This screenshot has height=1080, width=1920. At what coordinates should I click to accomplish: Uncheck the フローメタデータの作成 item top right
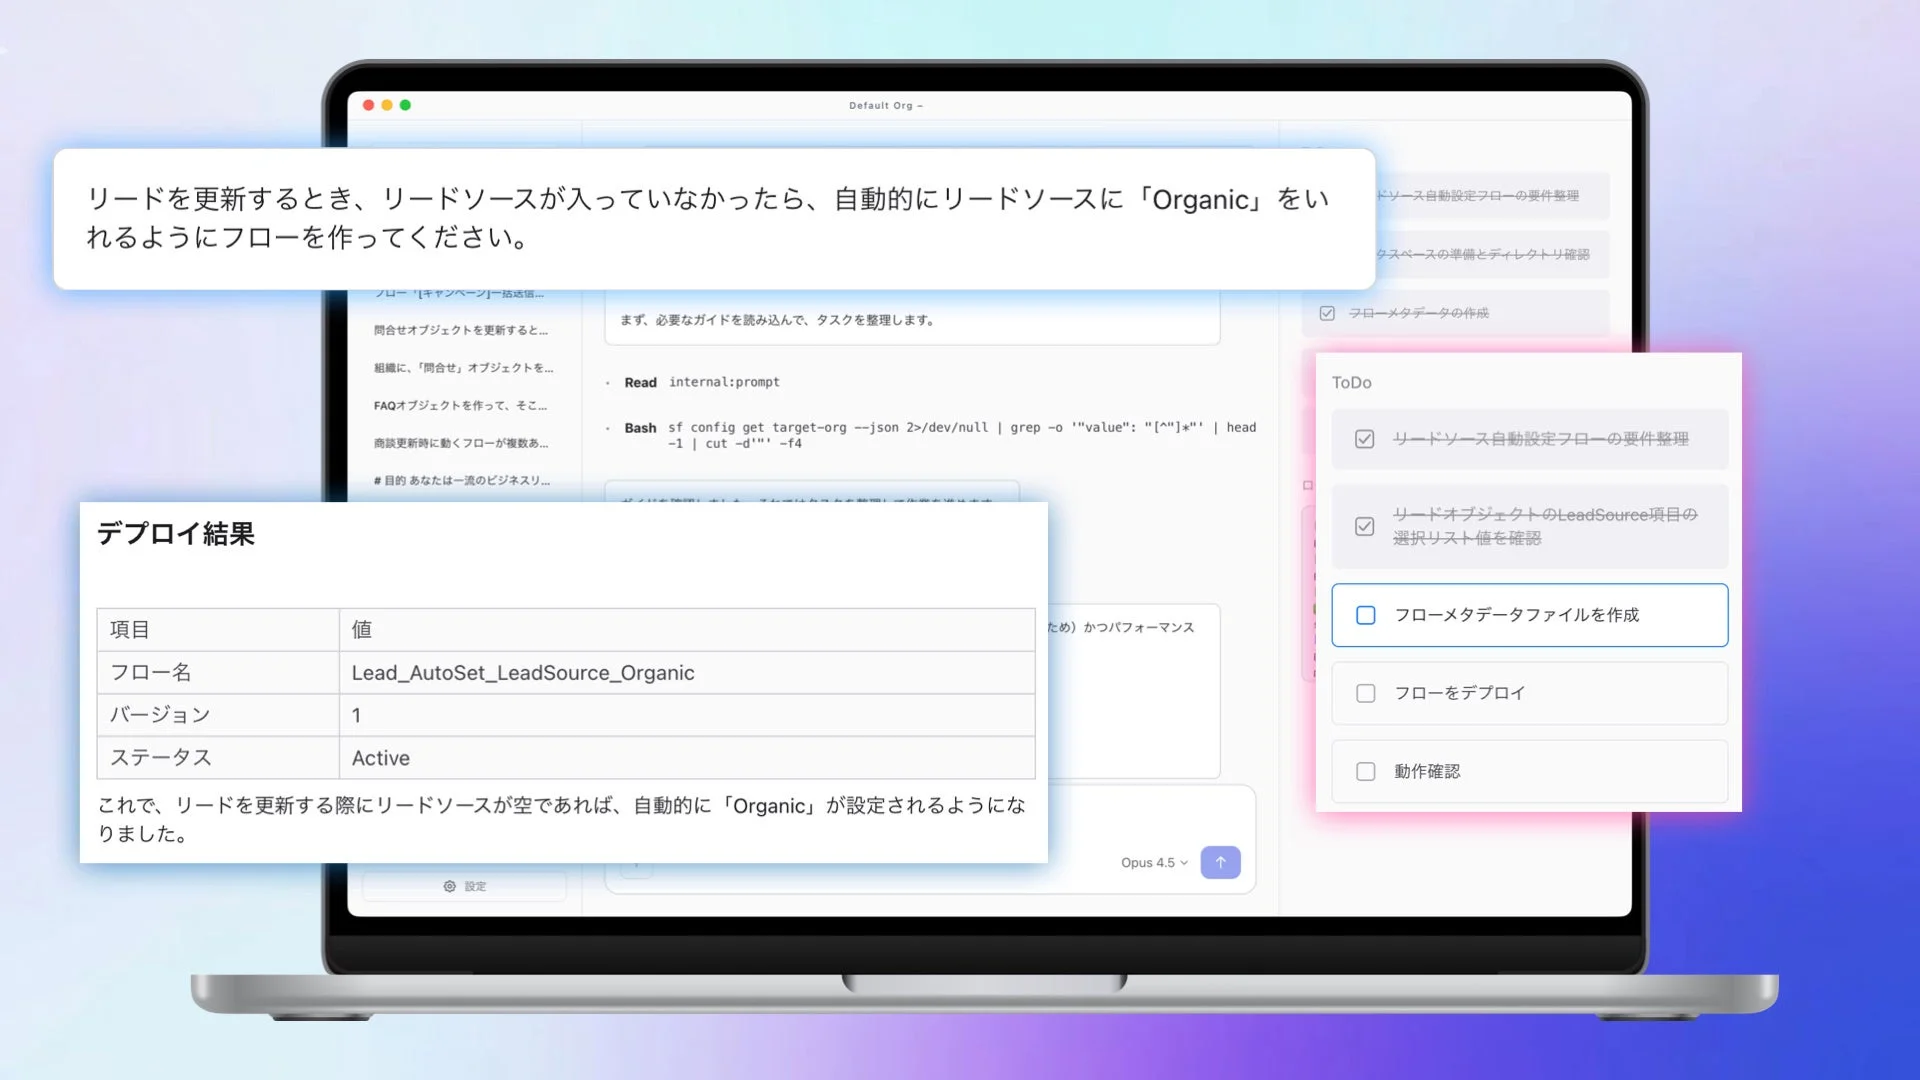(x=1326, y=313)
